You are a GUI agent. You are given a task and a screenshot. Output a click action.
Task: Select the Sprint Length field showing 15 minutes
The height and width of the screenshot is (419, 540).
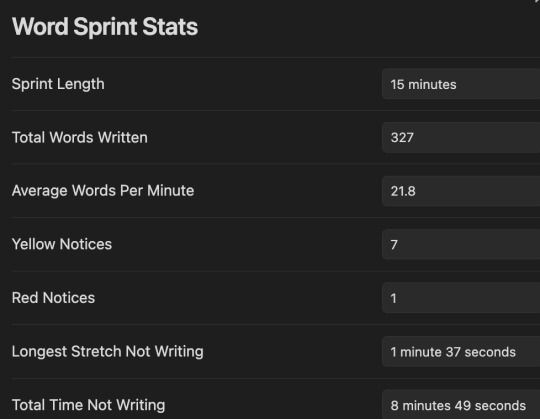click(x=461, y=84)
